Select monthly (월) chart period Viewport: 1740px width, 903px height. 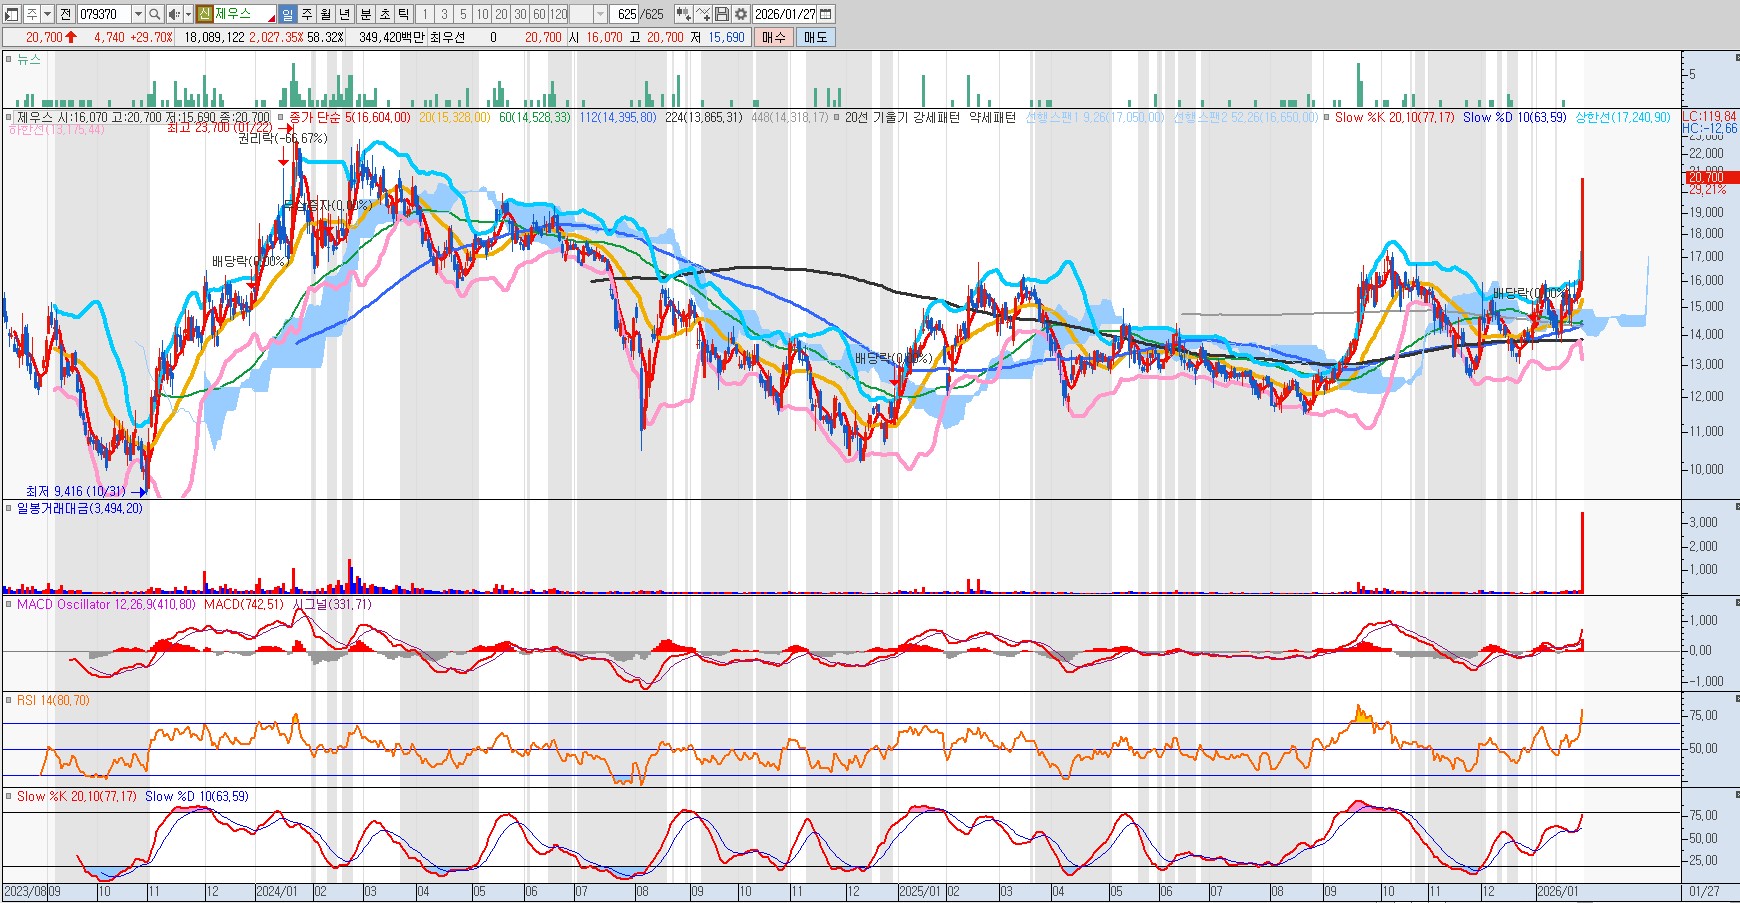(x=326, y=14)
